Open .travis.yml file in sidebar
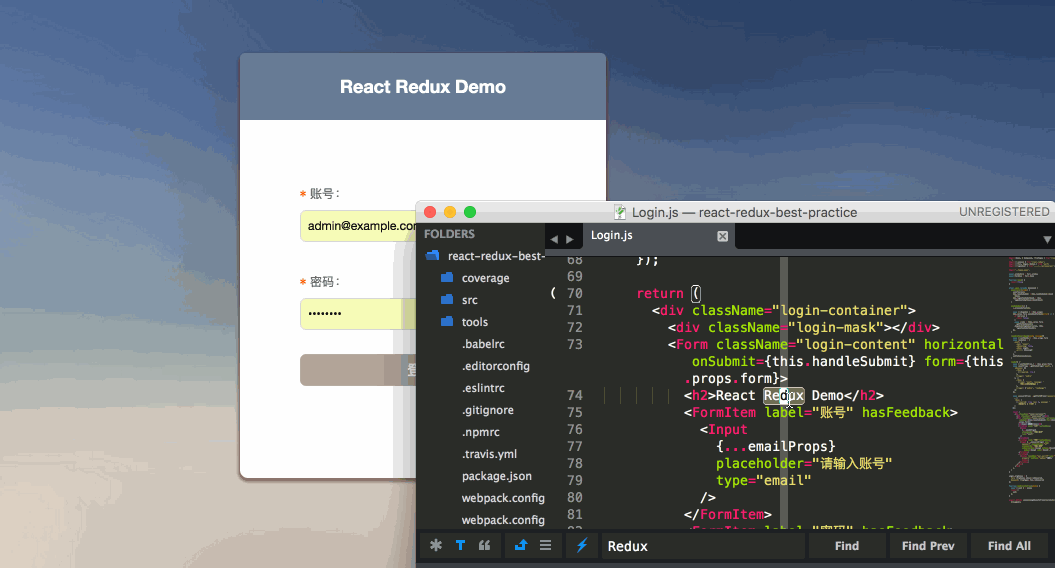The width and height of the screenshot is (1055, 568). [489, 454]
